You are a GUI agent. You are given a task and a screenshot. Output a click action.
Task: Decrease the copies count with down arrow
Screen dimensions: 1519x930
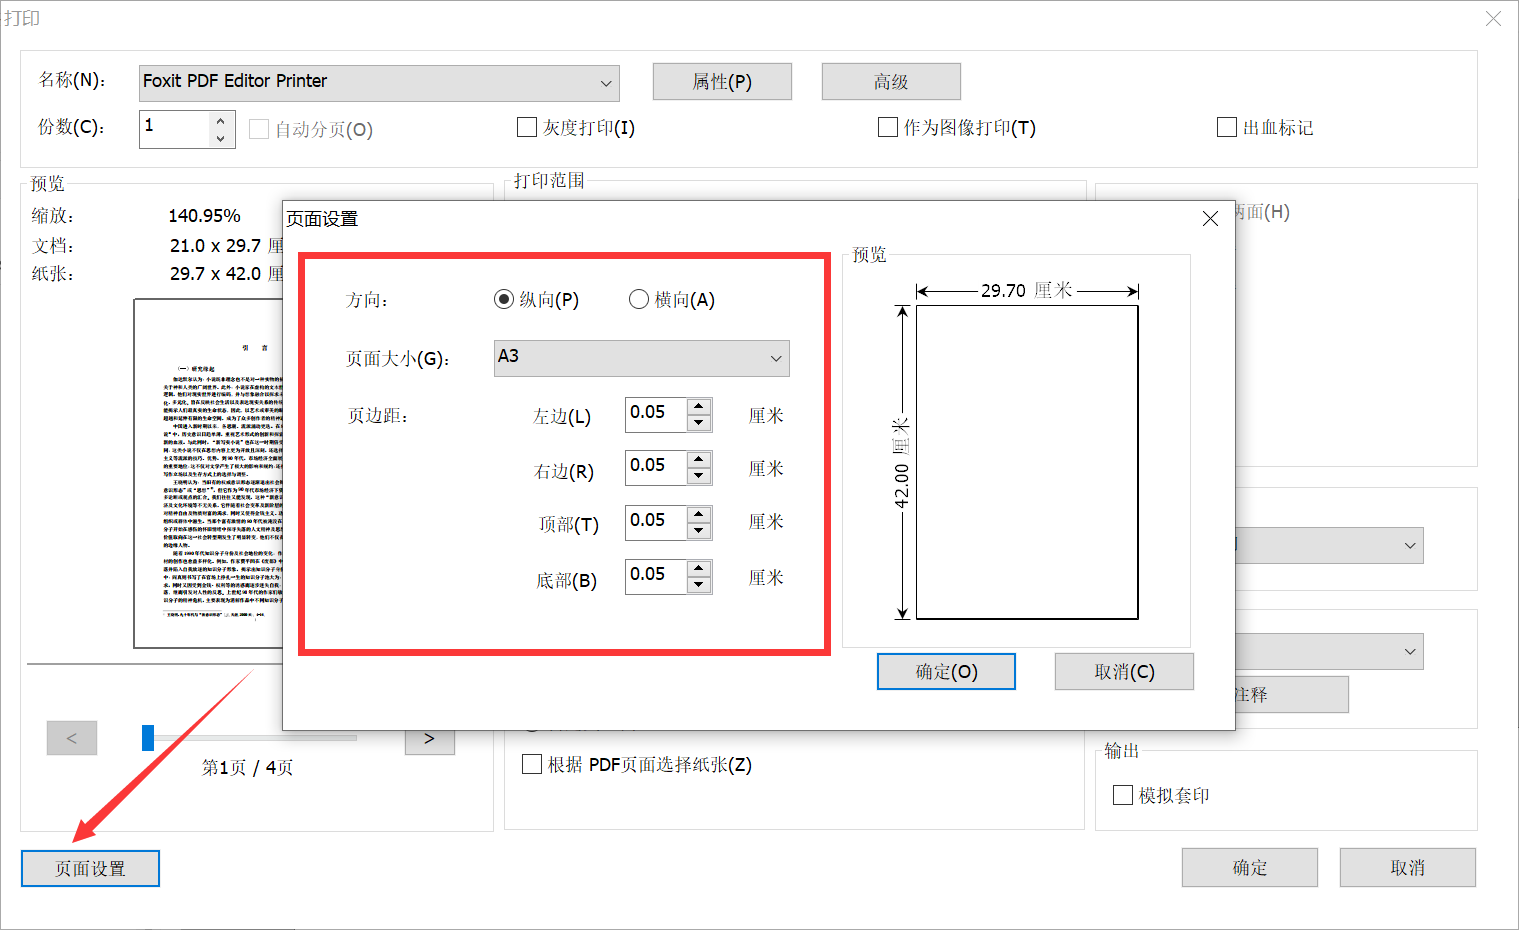tap(221, 138)
